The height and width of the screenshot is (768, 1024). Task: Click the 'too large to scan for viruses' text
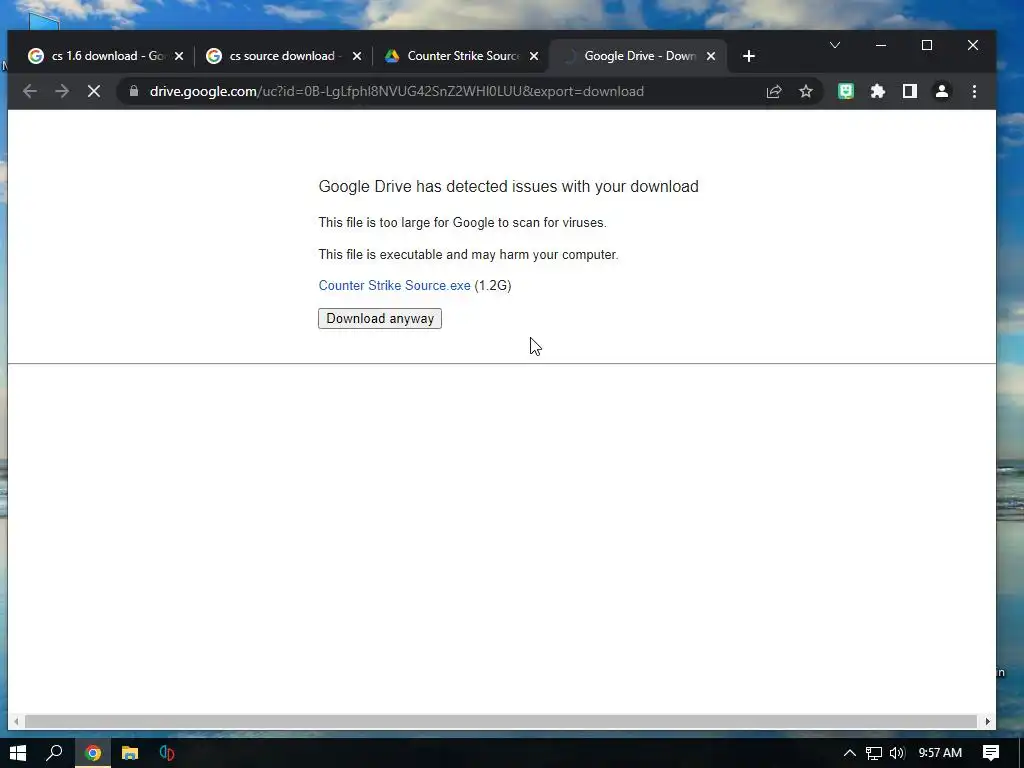[462, 223]
